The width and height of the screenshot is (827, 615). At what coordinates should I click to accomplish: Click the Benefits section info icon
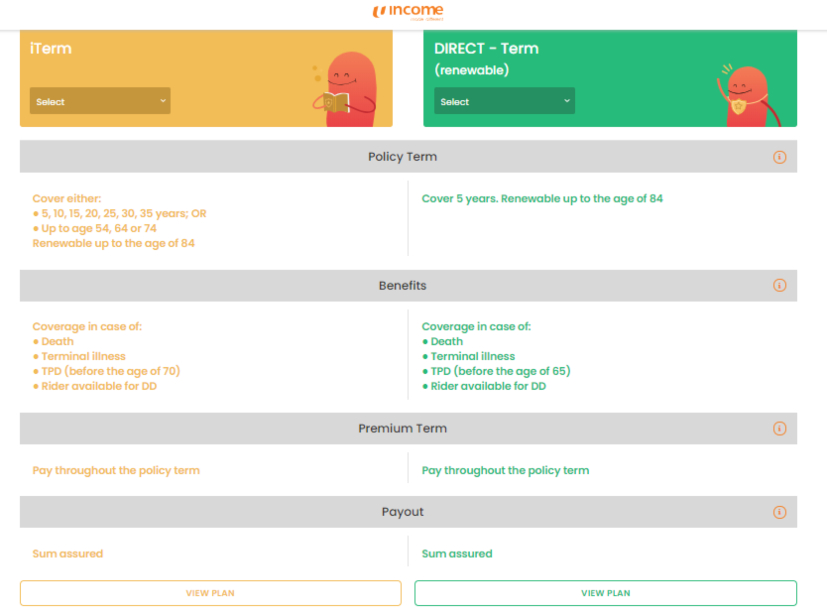click(x=779, y=285)
